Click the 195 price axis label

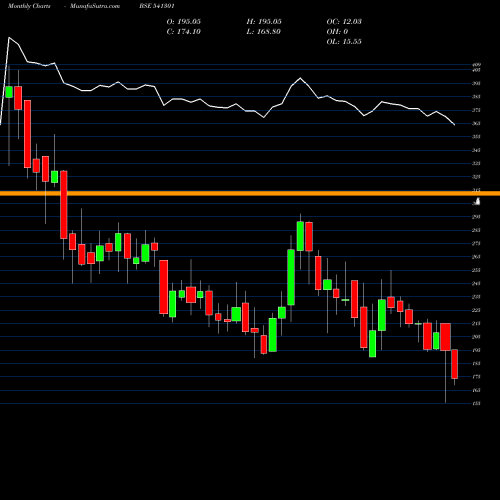coord(477,350)
